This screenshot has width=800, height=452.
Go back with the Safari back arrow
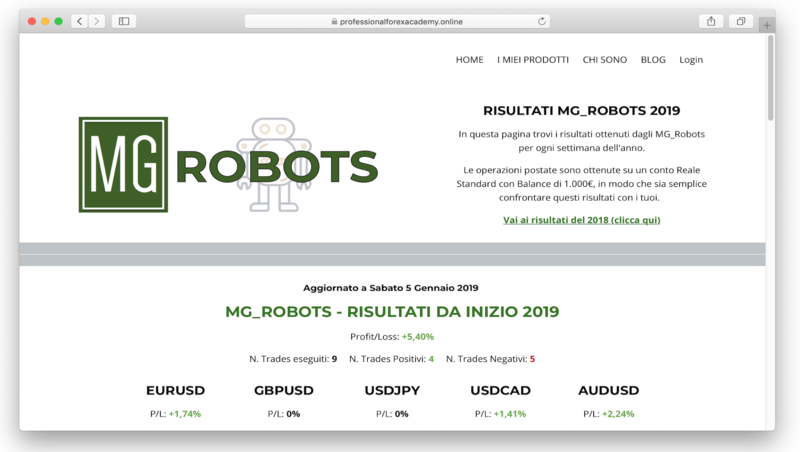pyautogui.click(x=80, y=21)
